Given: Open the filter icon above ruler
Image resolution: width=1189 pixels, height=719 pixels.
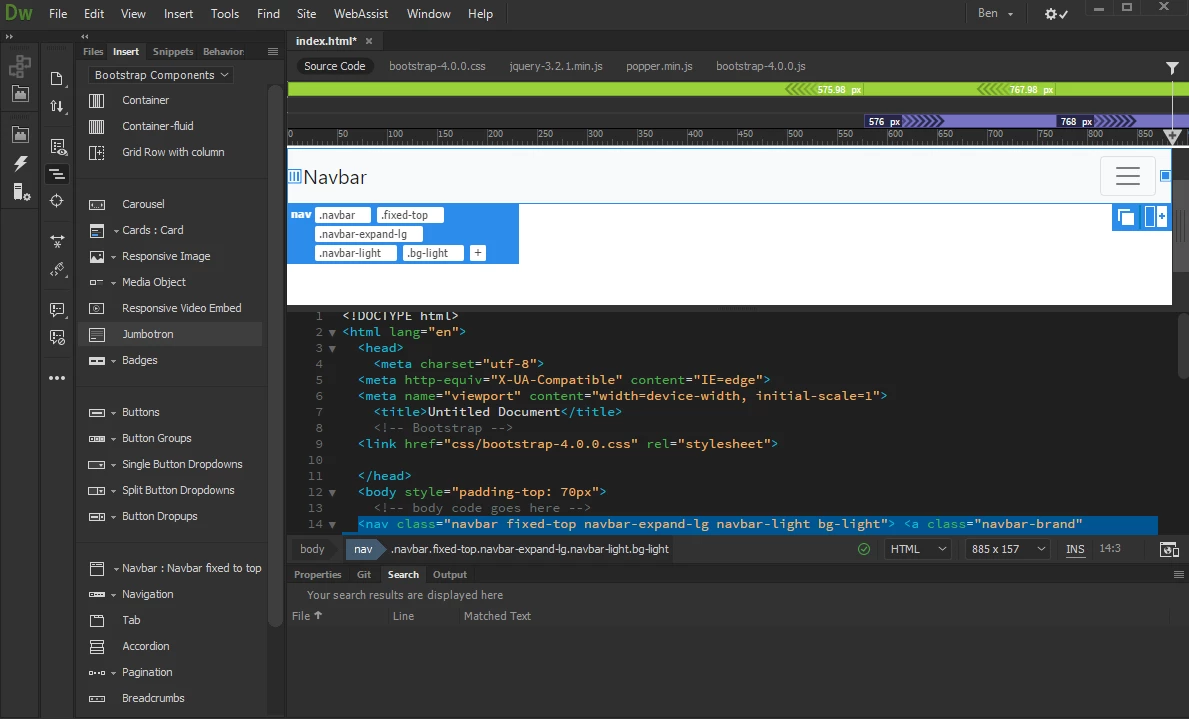Looking at the screenshot, I should click(1172, 68).
